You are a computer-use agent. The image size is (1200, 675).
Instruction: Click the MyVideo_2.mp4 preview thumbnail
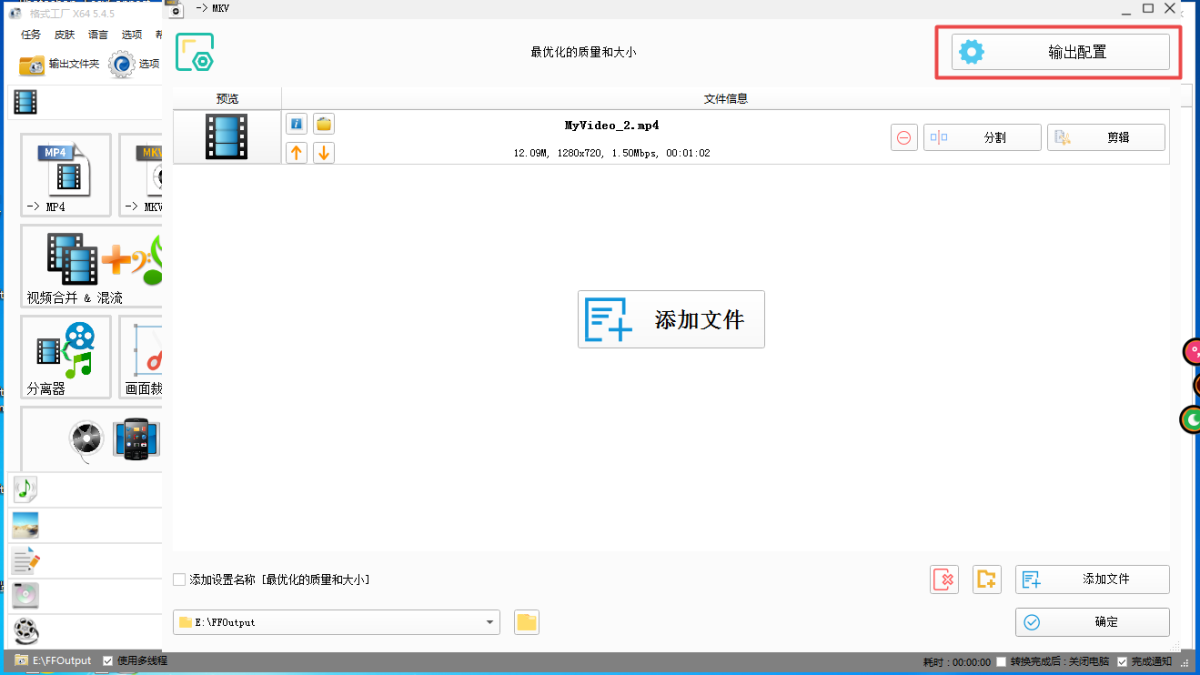(x=226, y=137)
